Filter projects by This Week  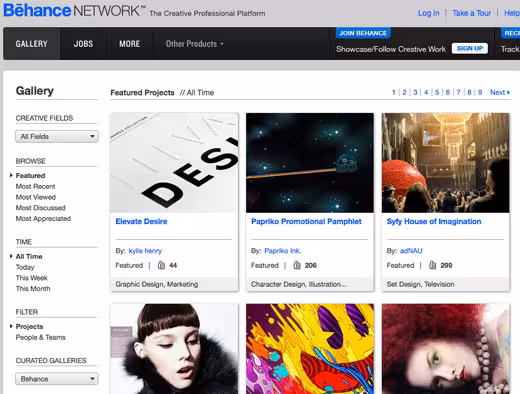coord(32,278)
